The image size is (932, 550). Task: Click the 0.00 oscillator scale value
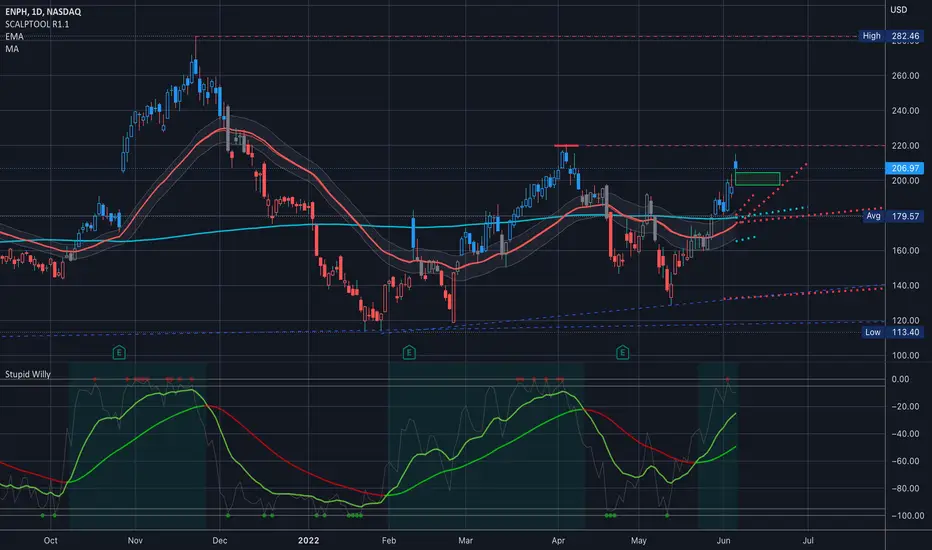(900, 379)
